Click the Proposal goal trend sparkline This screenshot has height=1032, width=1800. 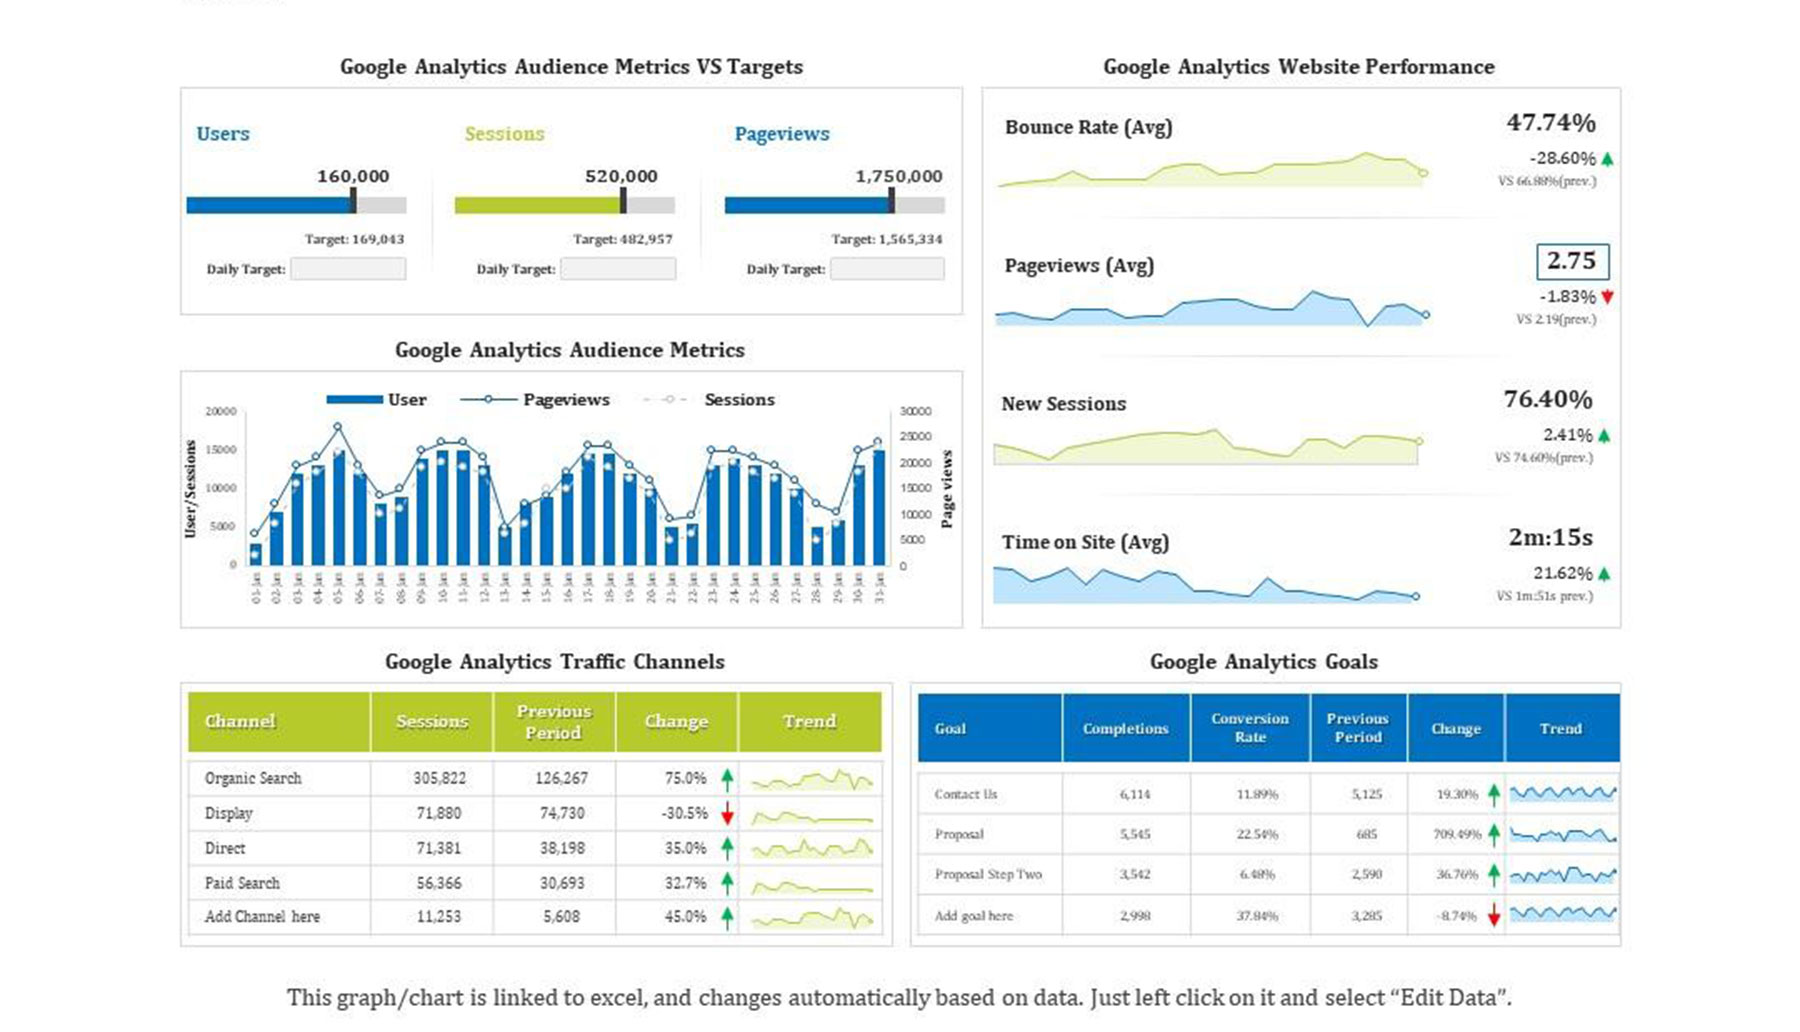[1562, 834]
